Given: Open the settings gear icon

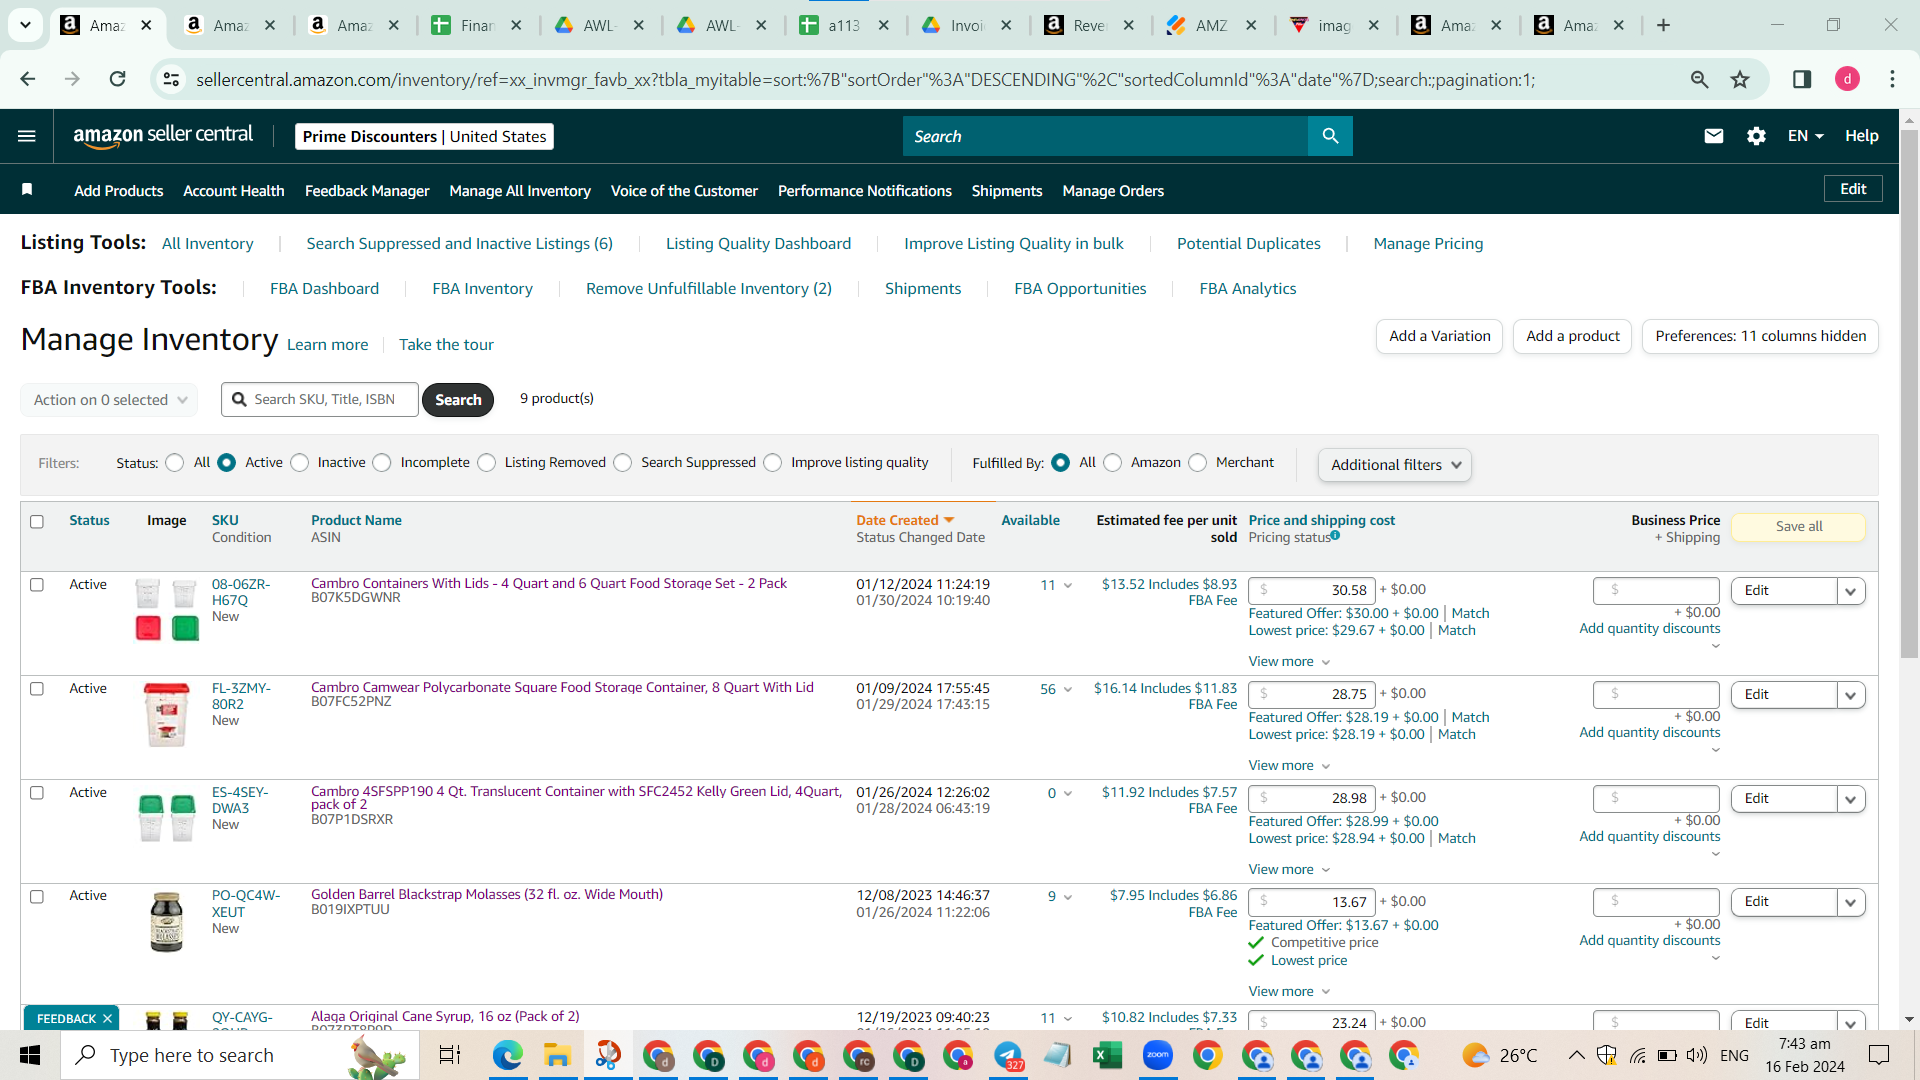Looking at the screenshot, I should pos(1756,136).
